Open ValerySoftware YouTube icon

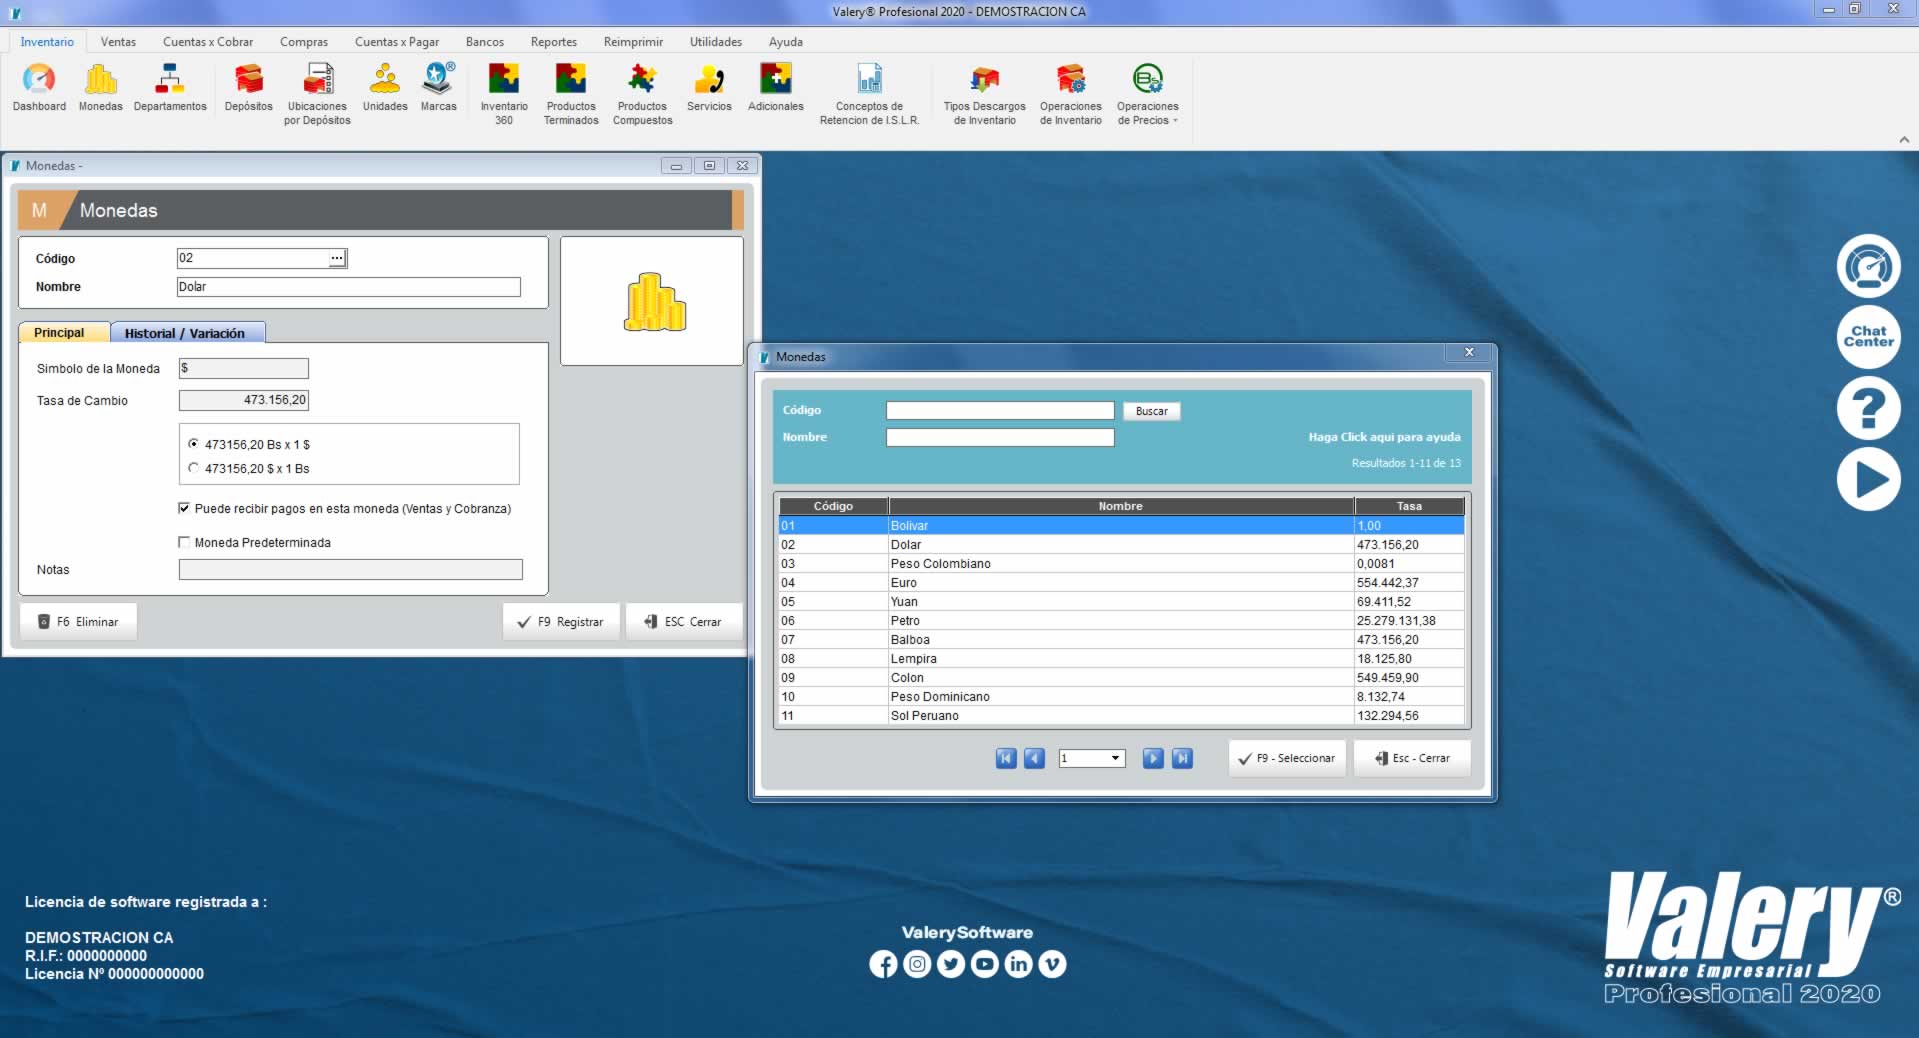coord(985,964)
